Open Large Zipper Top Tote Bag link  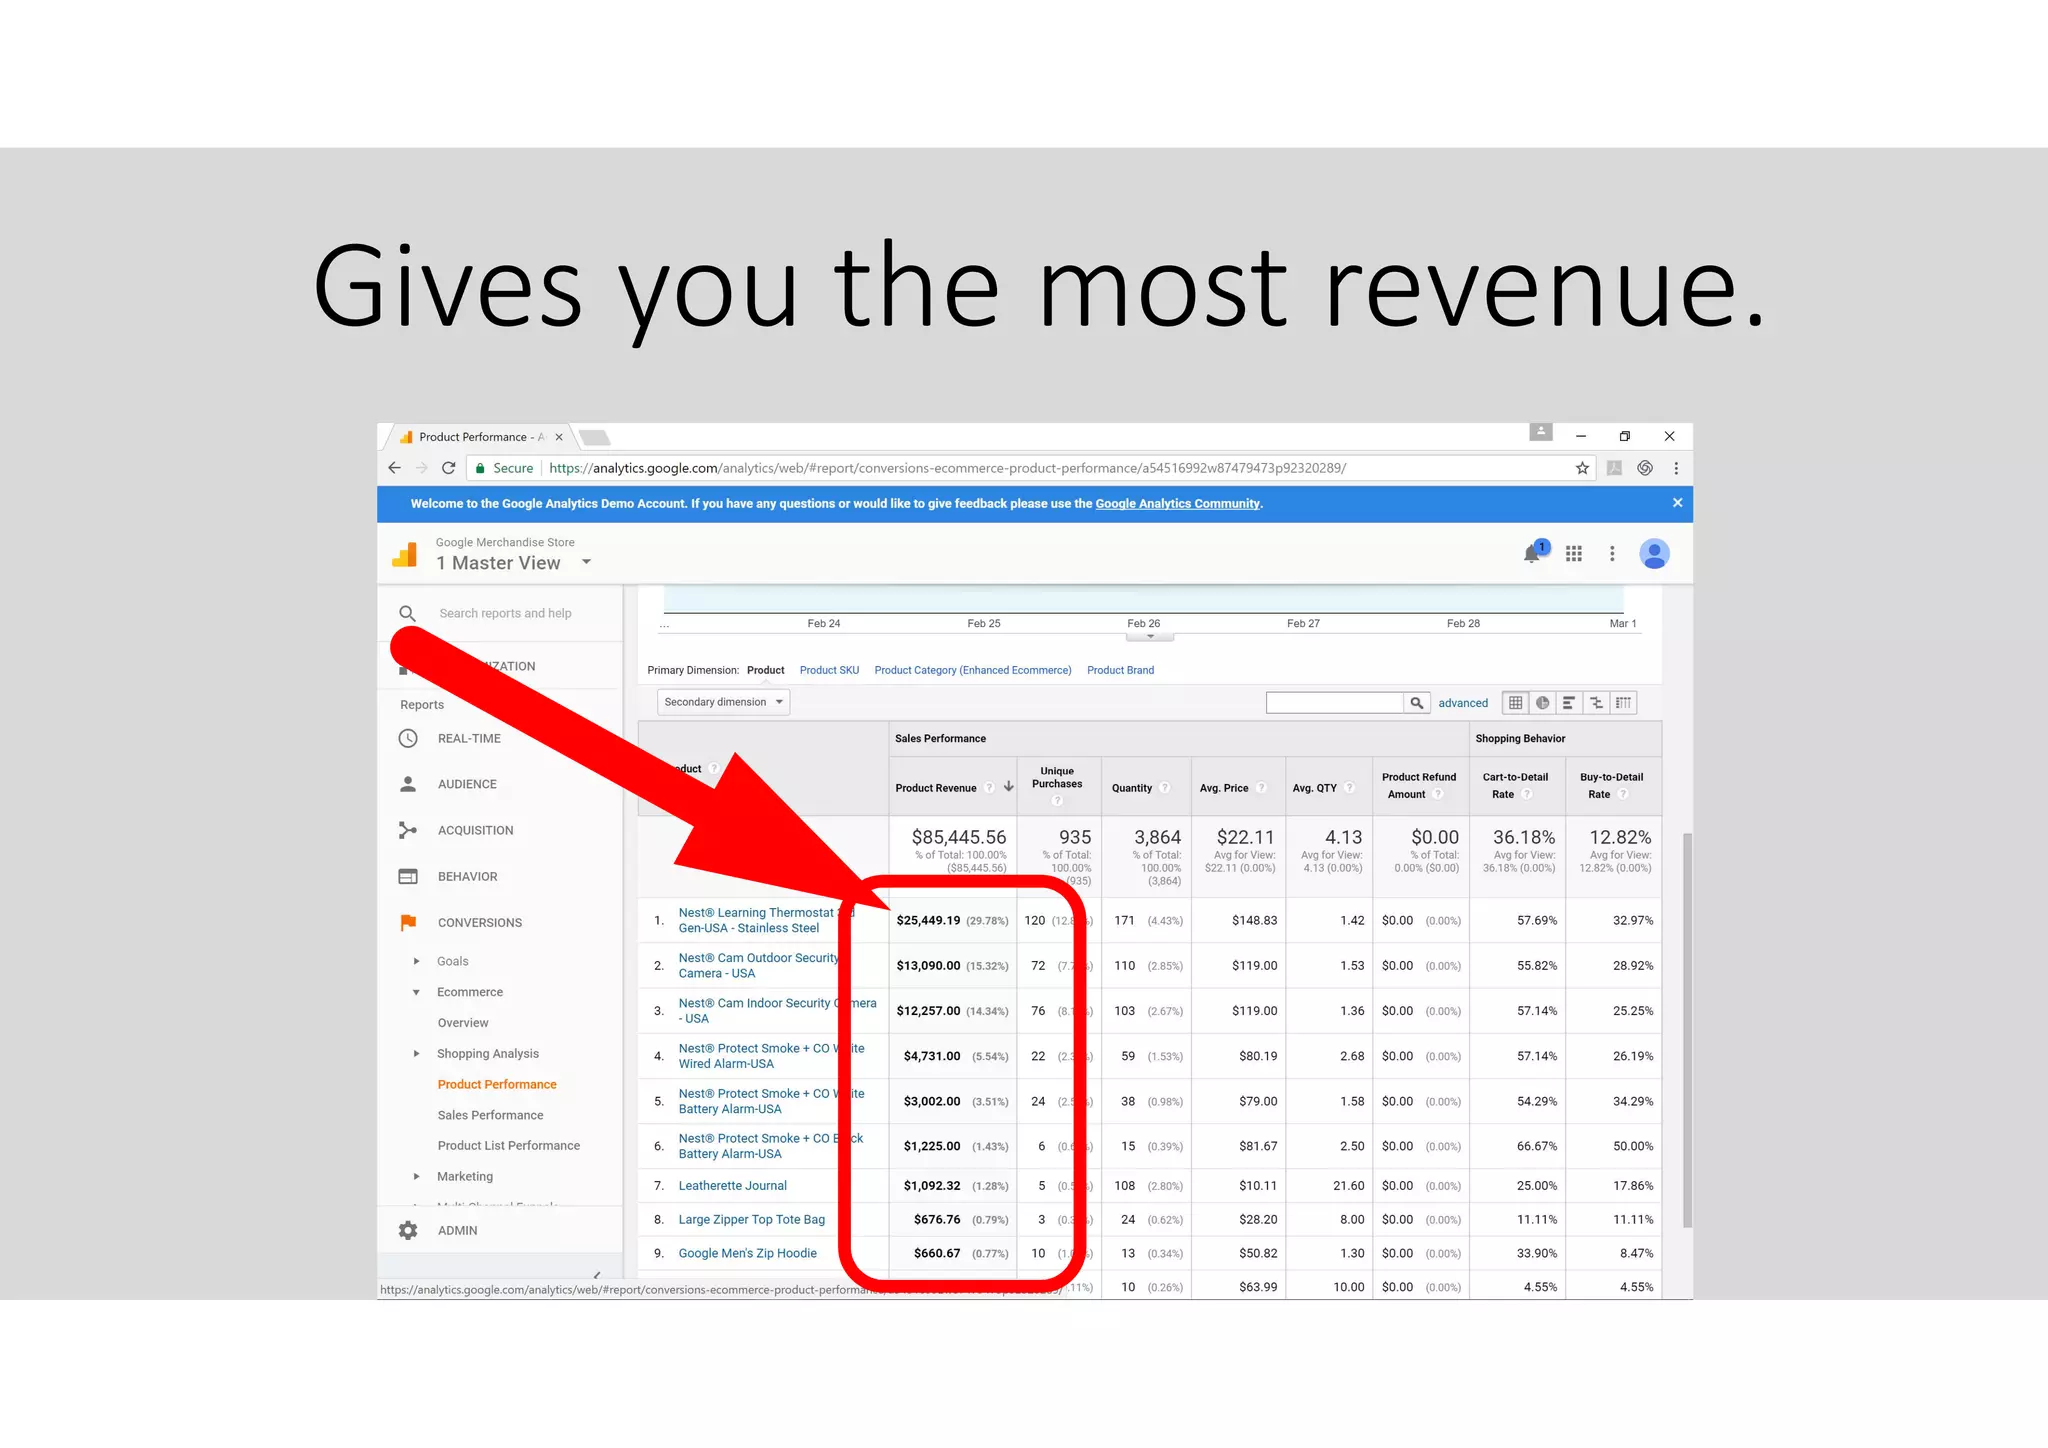coord(752,1220)
